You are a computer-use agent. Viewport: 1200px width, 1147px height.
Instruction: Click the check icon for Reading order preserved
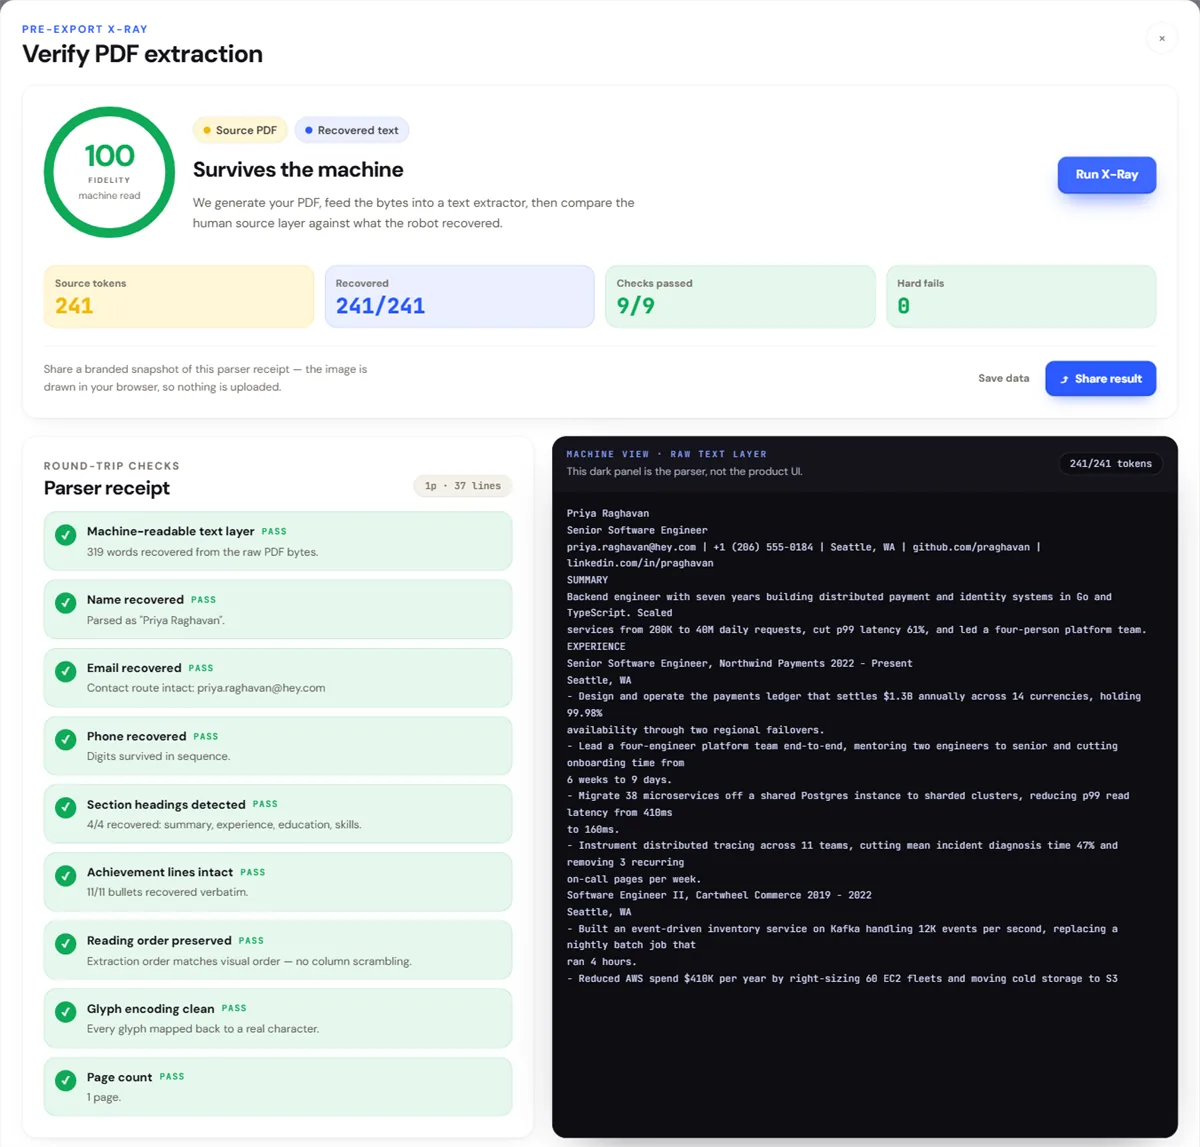point(66,943)
